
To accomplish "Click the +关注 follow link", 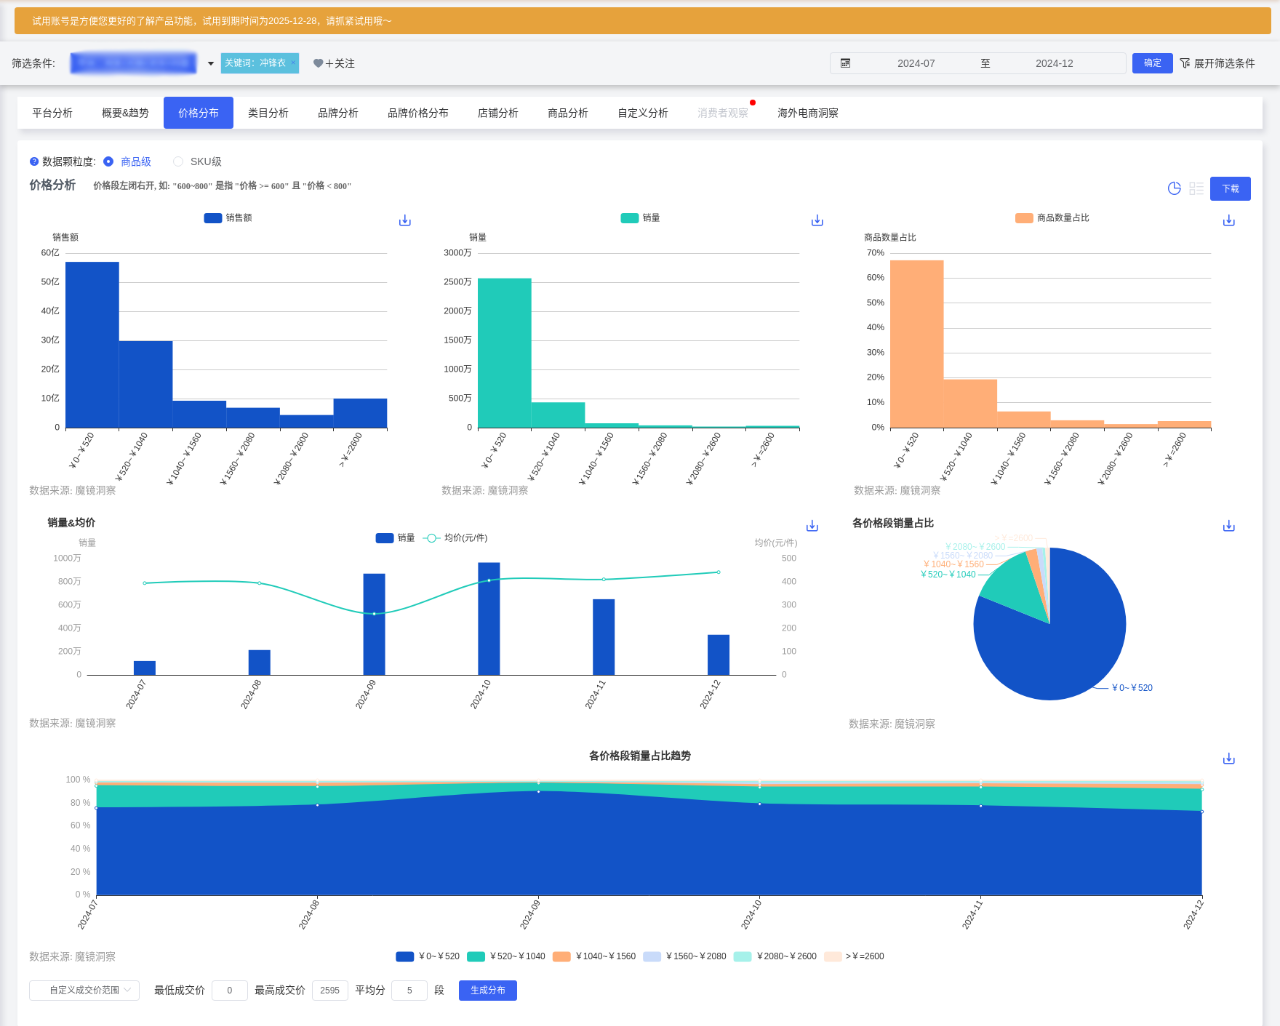I will coord(340,63).
